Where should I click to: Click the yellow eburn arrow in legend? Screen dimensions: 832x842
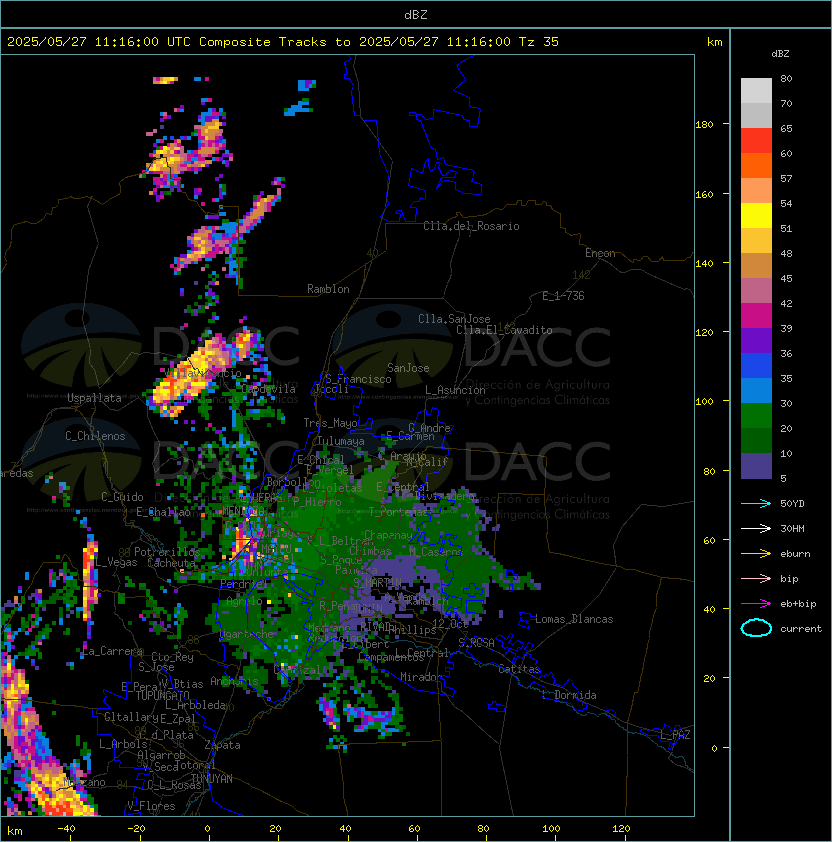click(x=756, y=554)
